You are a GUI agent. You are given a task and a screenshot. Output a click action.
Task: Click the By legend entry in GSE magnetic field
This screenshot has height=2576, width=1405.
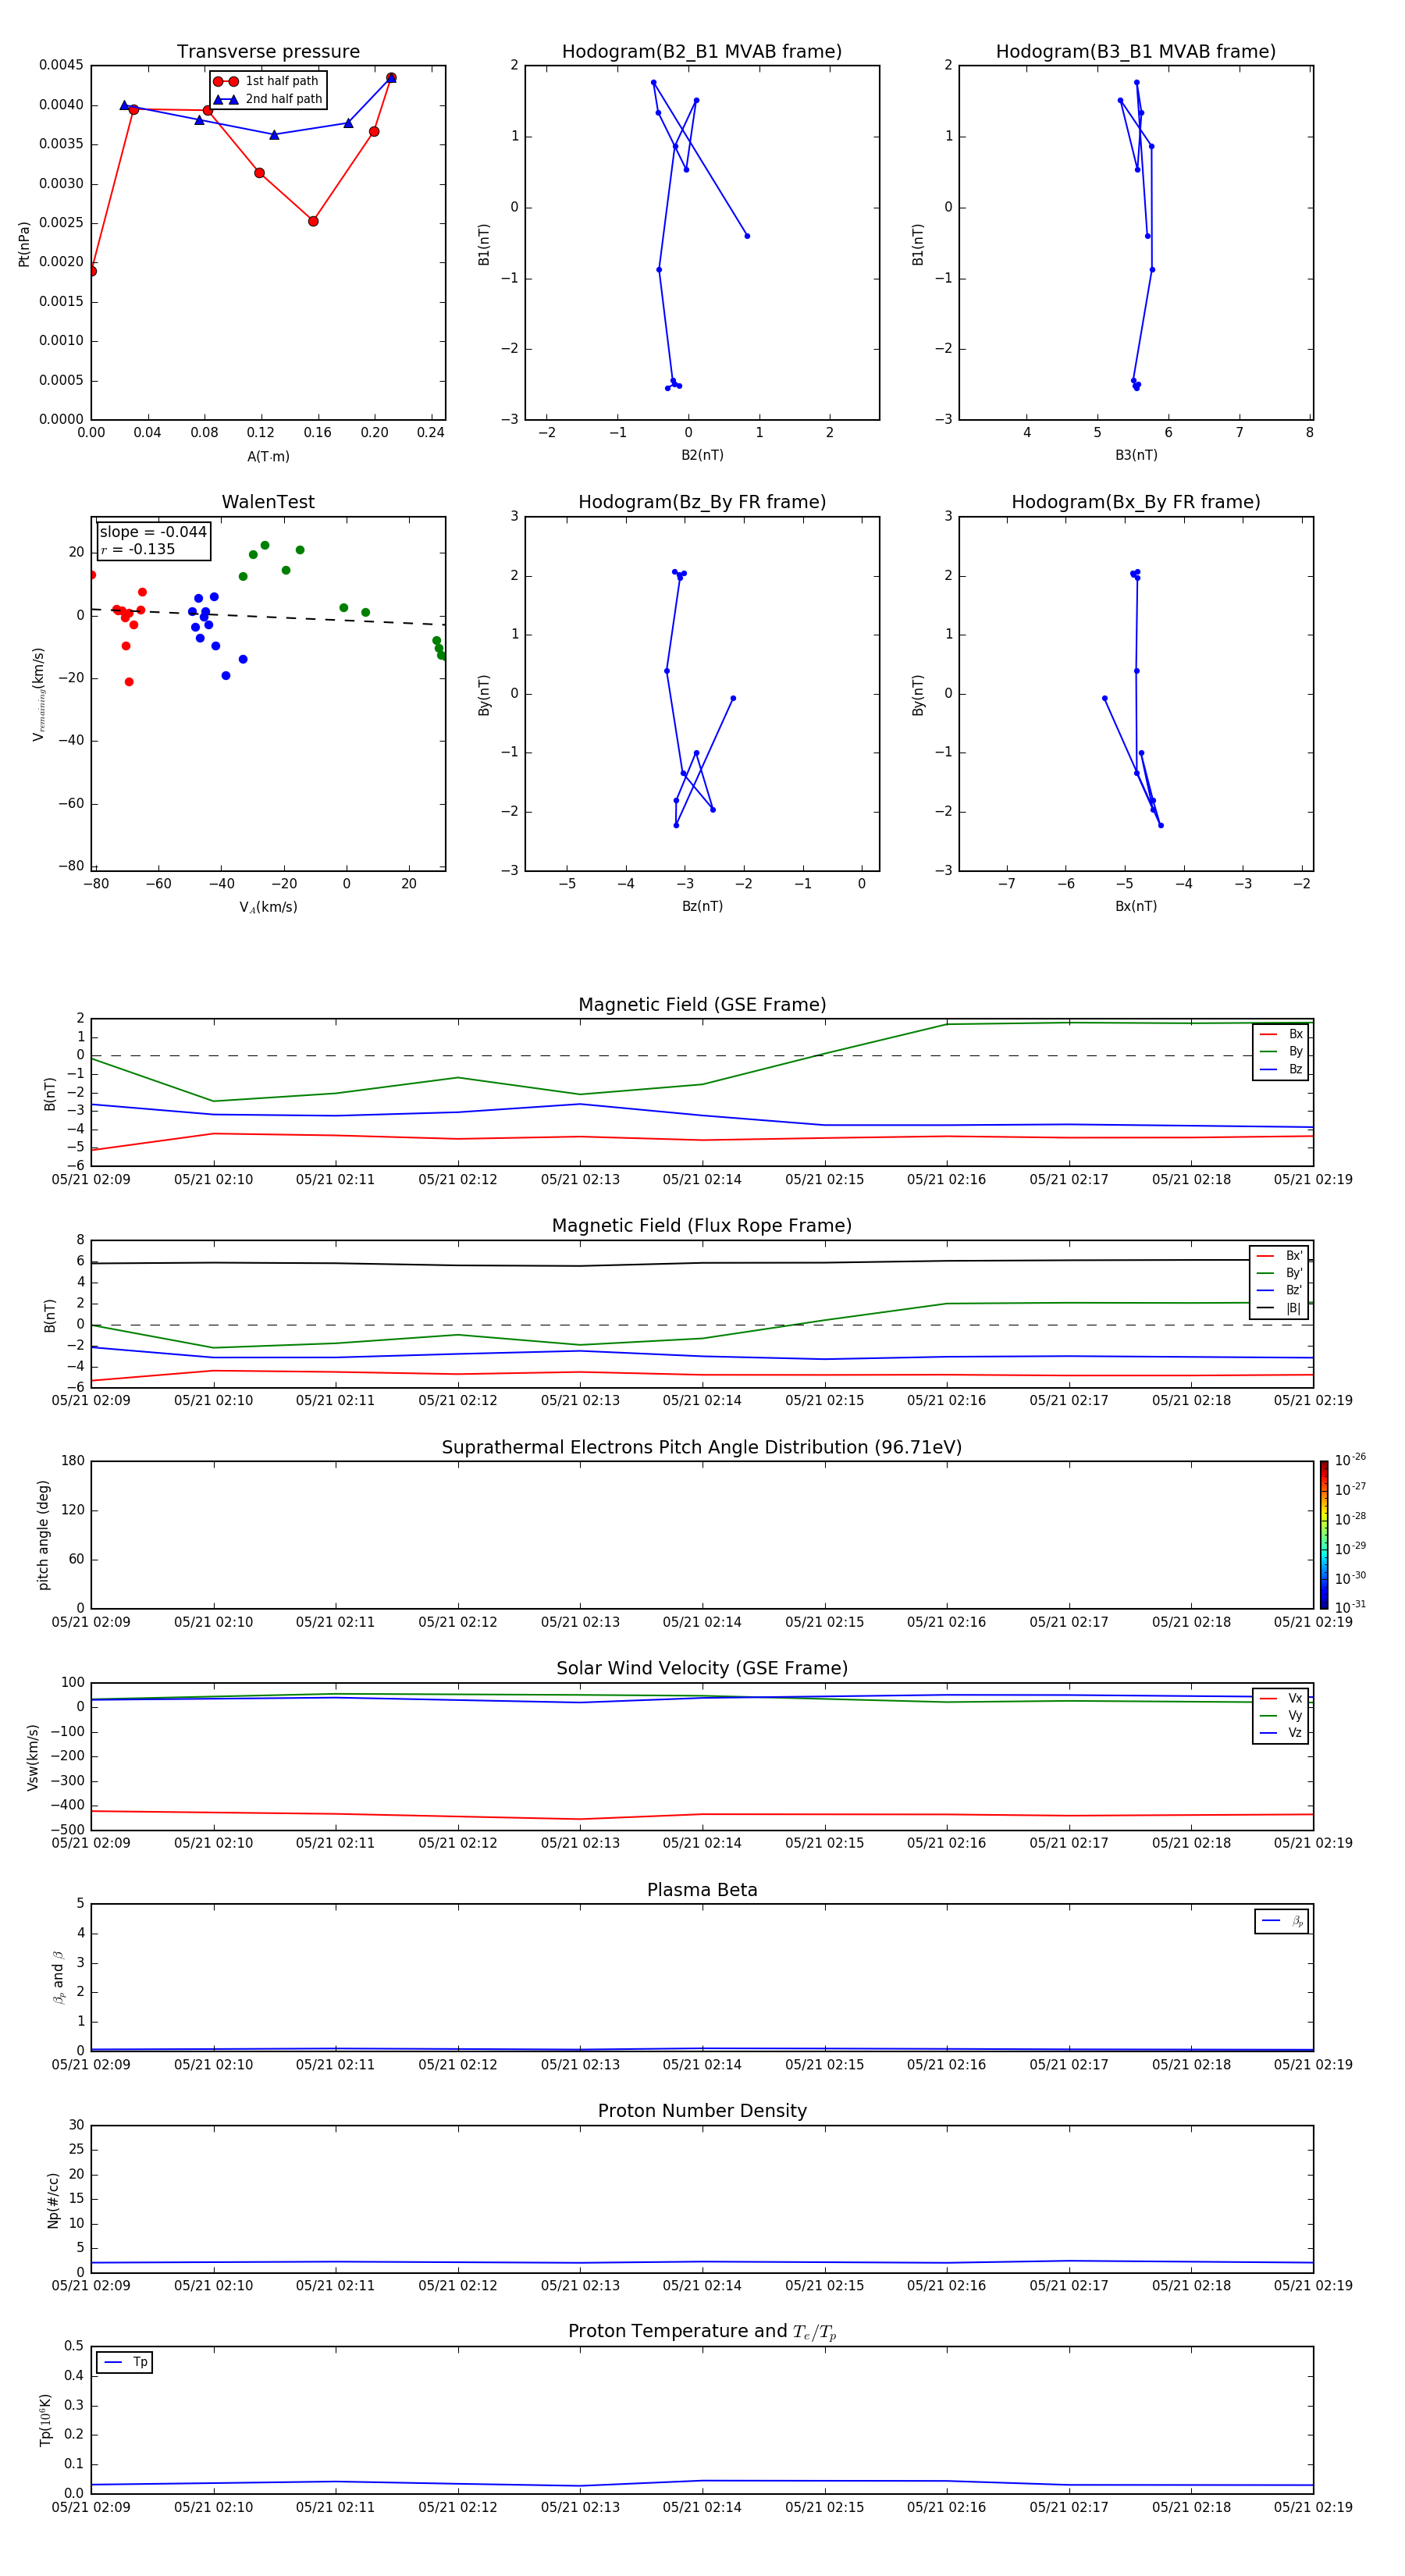[1281, 1051]
